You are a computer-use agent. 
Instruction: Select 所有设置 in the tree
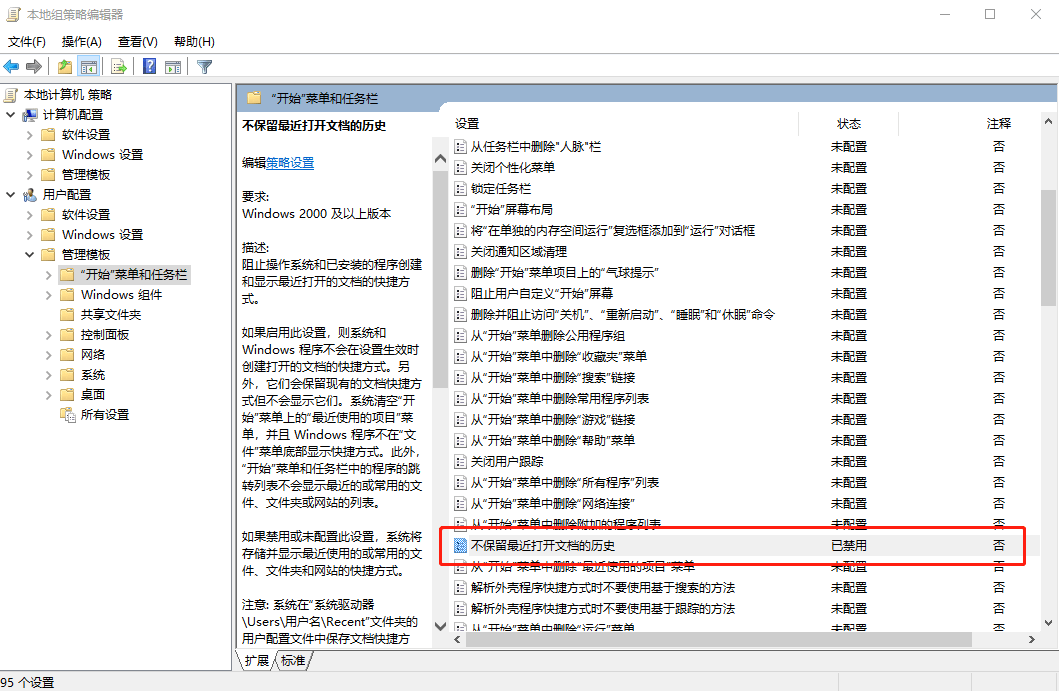[105, 415]
